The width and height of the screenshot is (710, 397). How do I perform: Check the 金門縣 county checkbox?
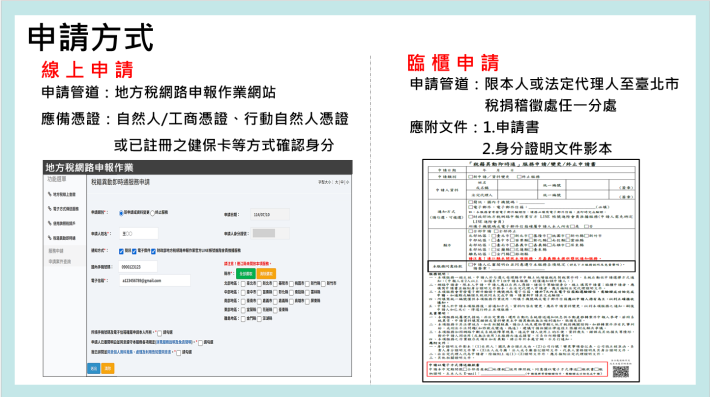243,319
